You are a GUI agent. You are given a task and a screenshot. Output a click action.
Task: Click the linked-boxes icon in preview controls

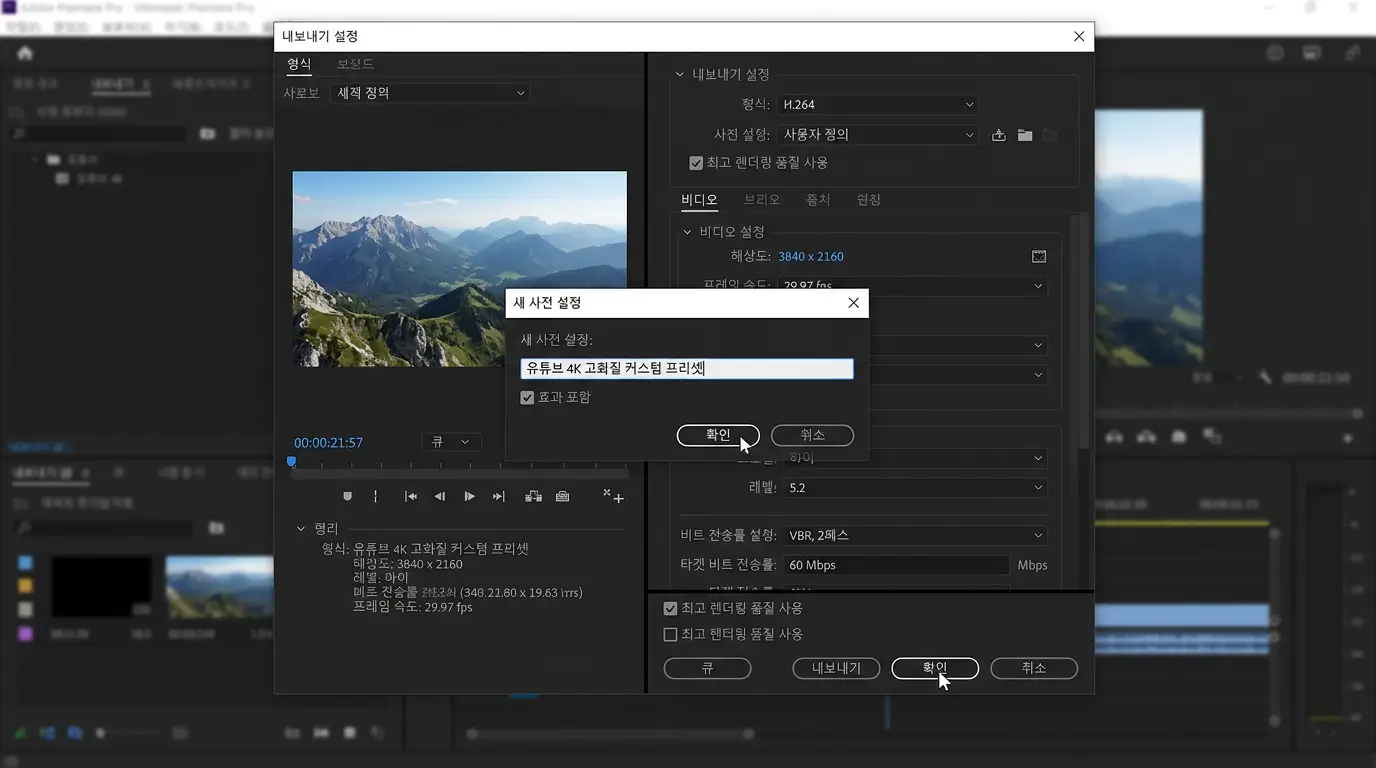534,497
